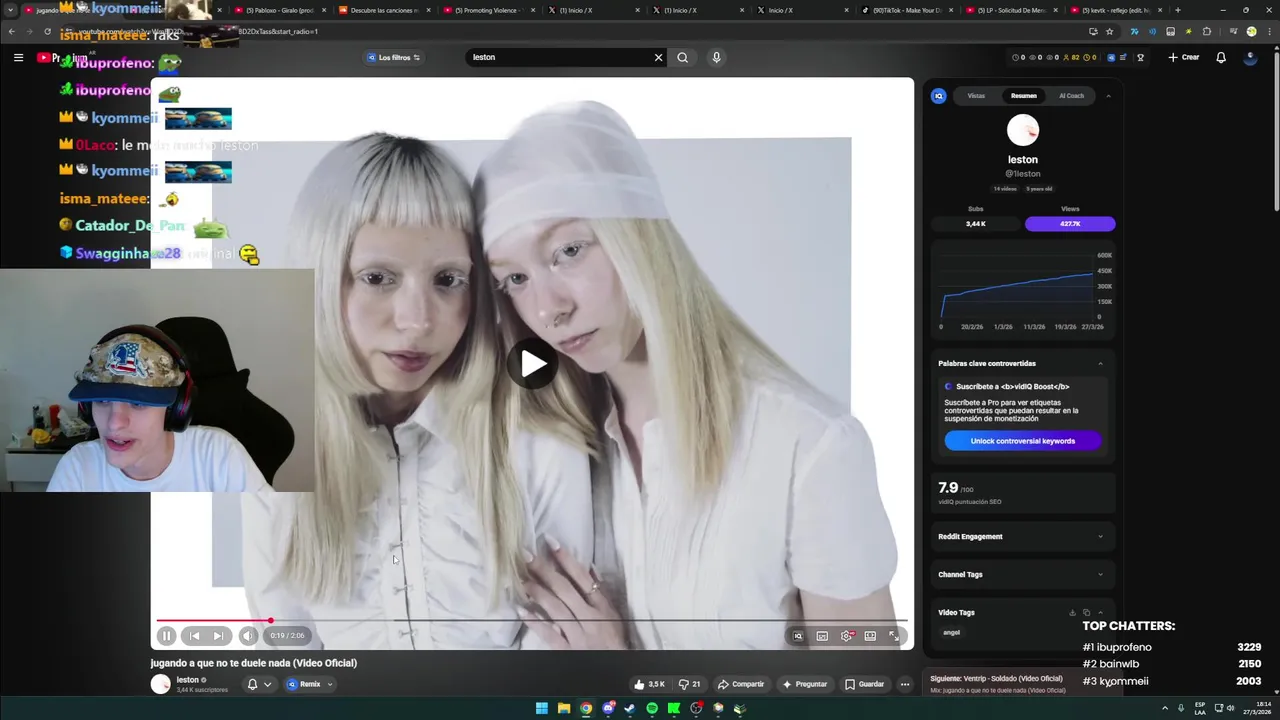
Task: Open the 'Los filtros' filter dropdown
Action: [x=393, y=57]
